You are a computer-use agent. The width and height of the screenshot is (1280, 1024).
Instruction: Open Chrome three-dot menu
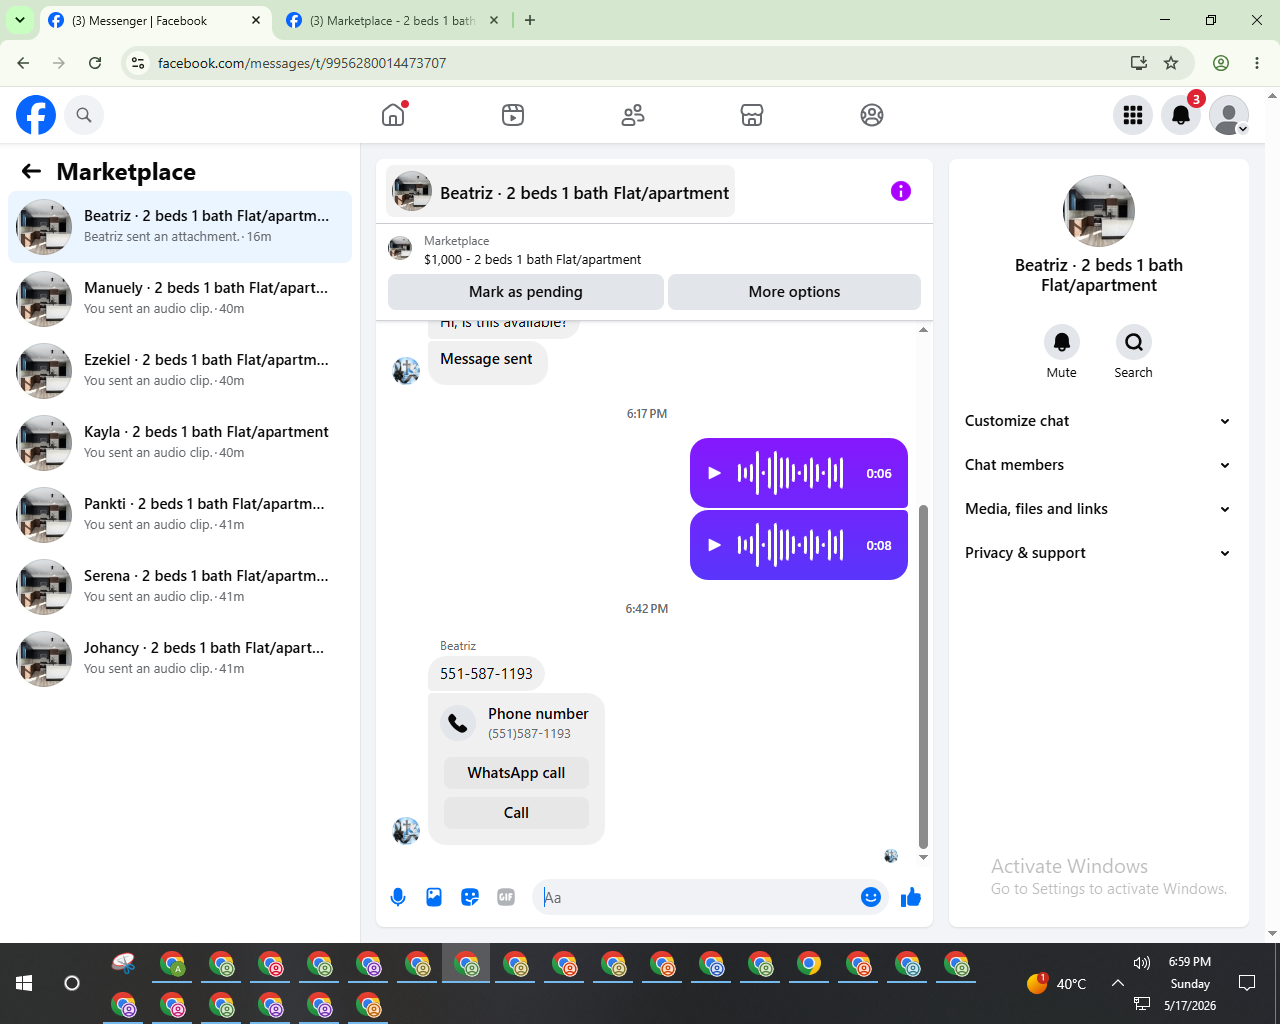[x=1257, y=63]
